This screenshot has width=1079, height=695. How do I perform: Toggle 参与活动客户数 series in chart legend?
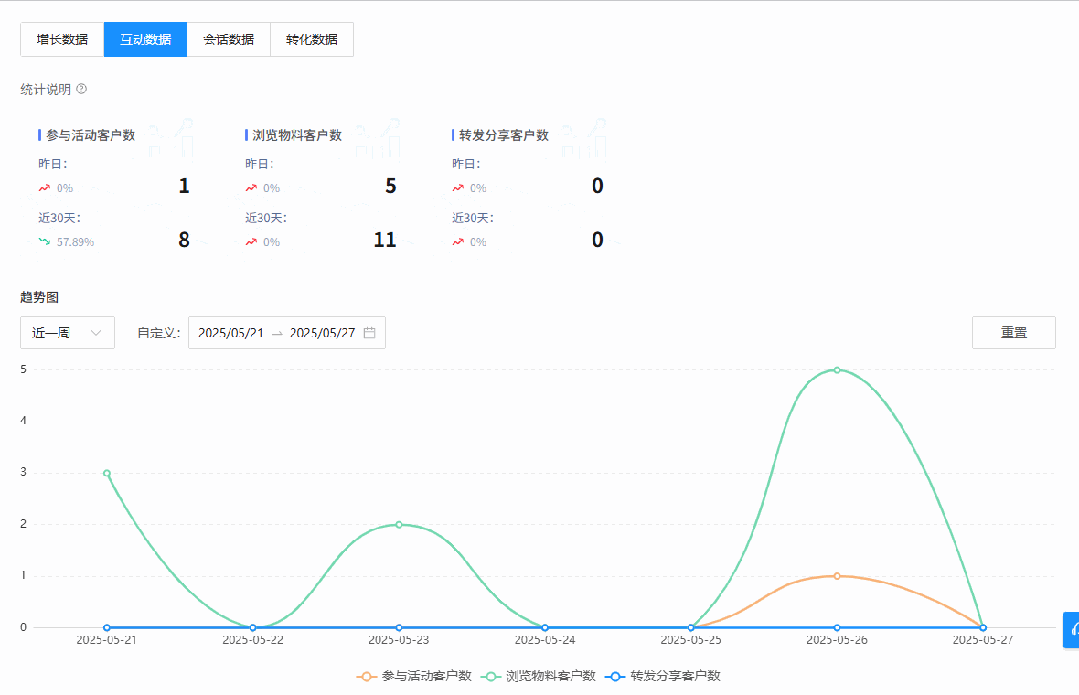pos(414,676)
